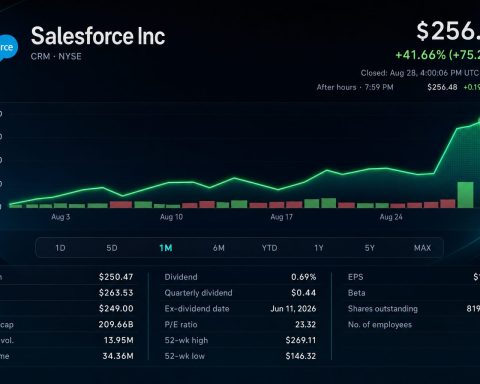Click the $263.53 value

pos(116,293)
